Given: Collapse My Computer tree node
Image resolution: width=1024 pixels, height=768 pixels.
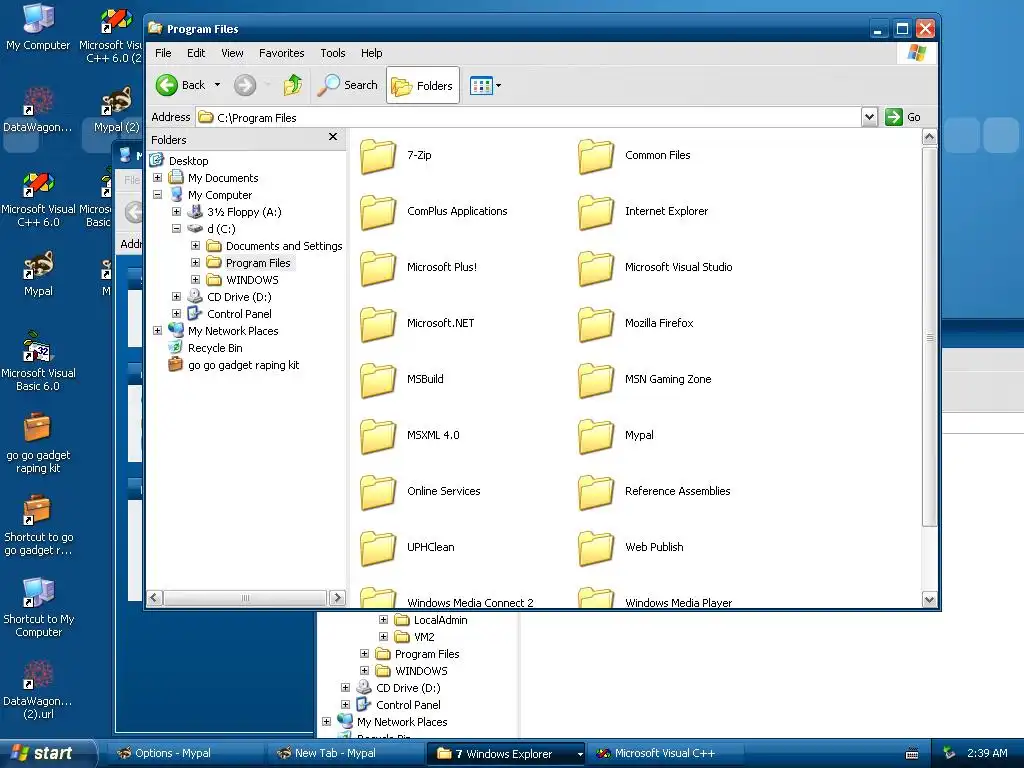Looking at the screenshot, I should click(157, 195).
